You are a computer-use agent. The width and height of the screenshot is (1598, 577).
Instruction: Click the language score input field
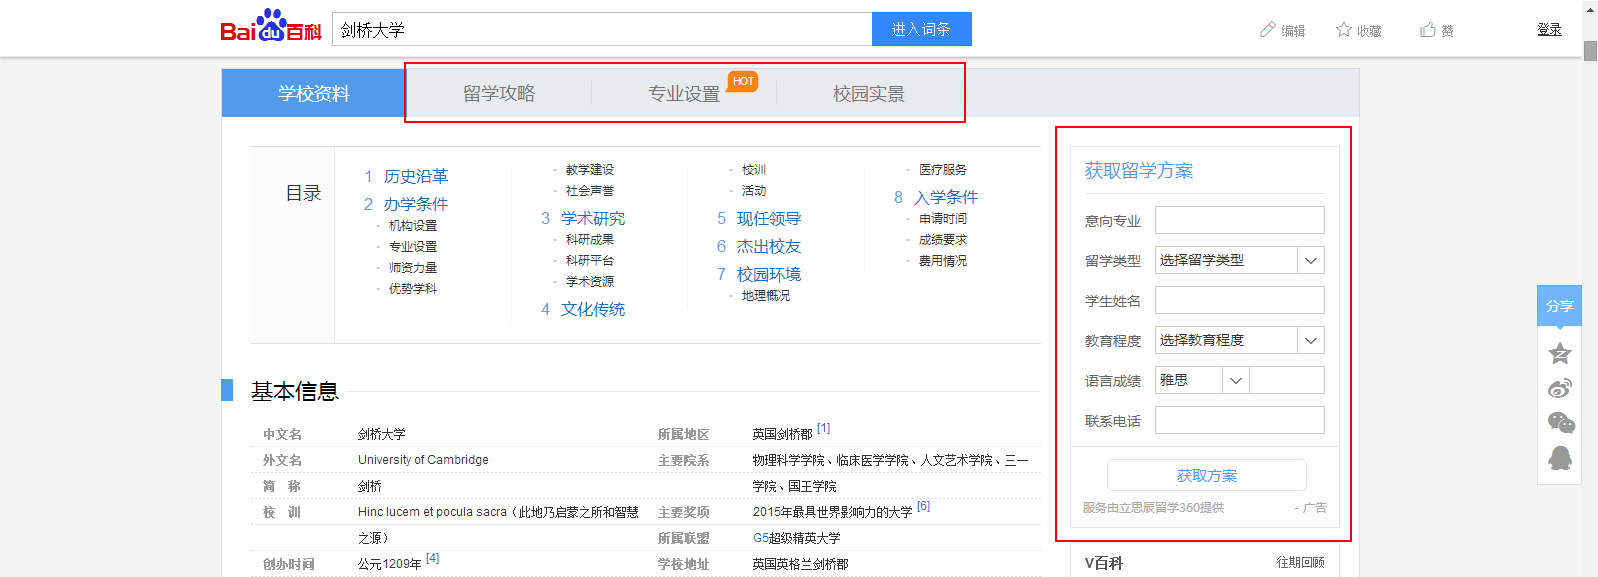click(x=1287, y=380)
